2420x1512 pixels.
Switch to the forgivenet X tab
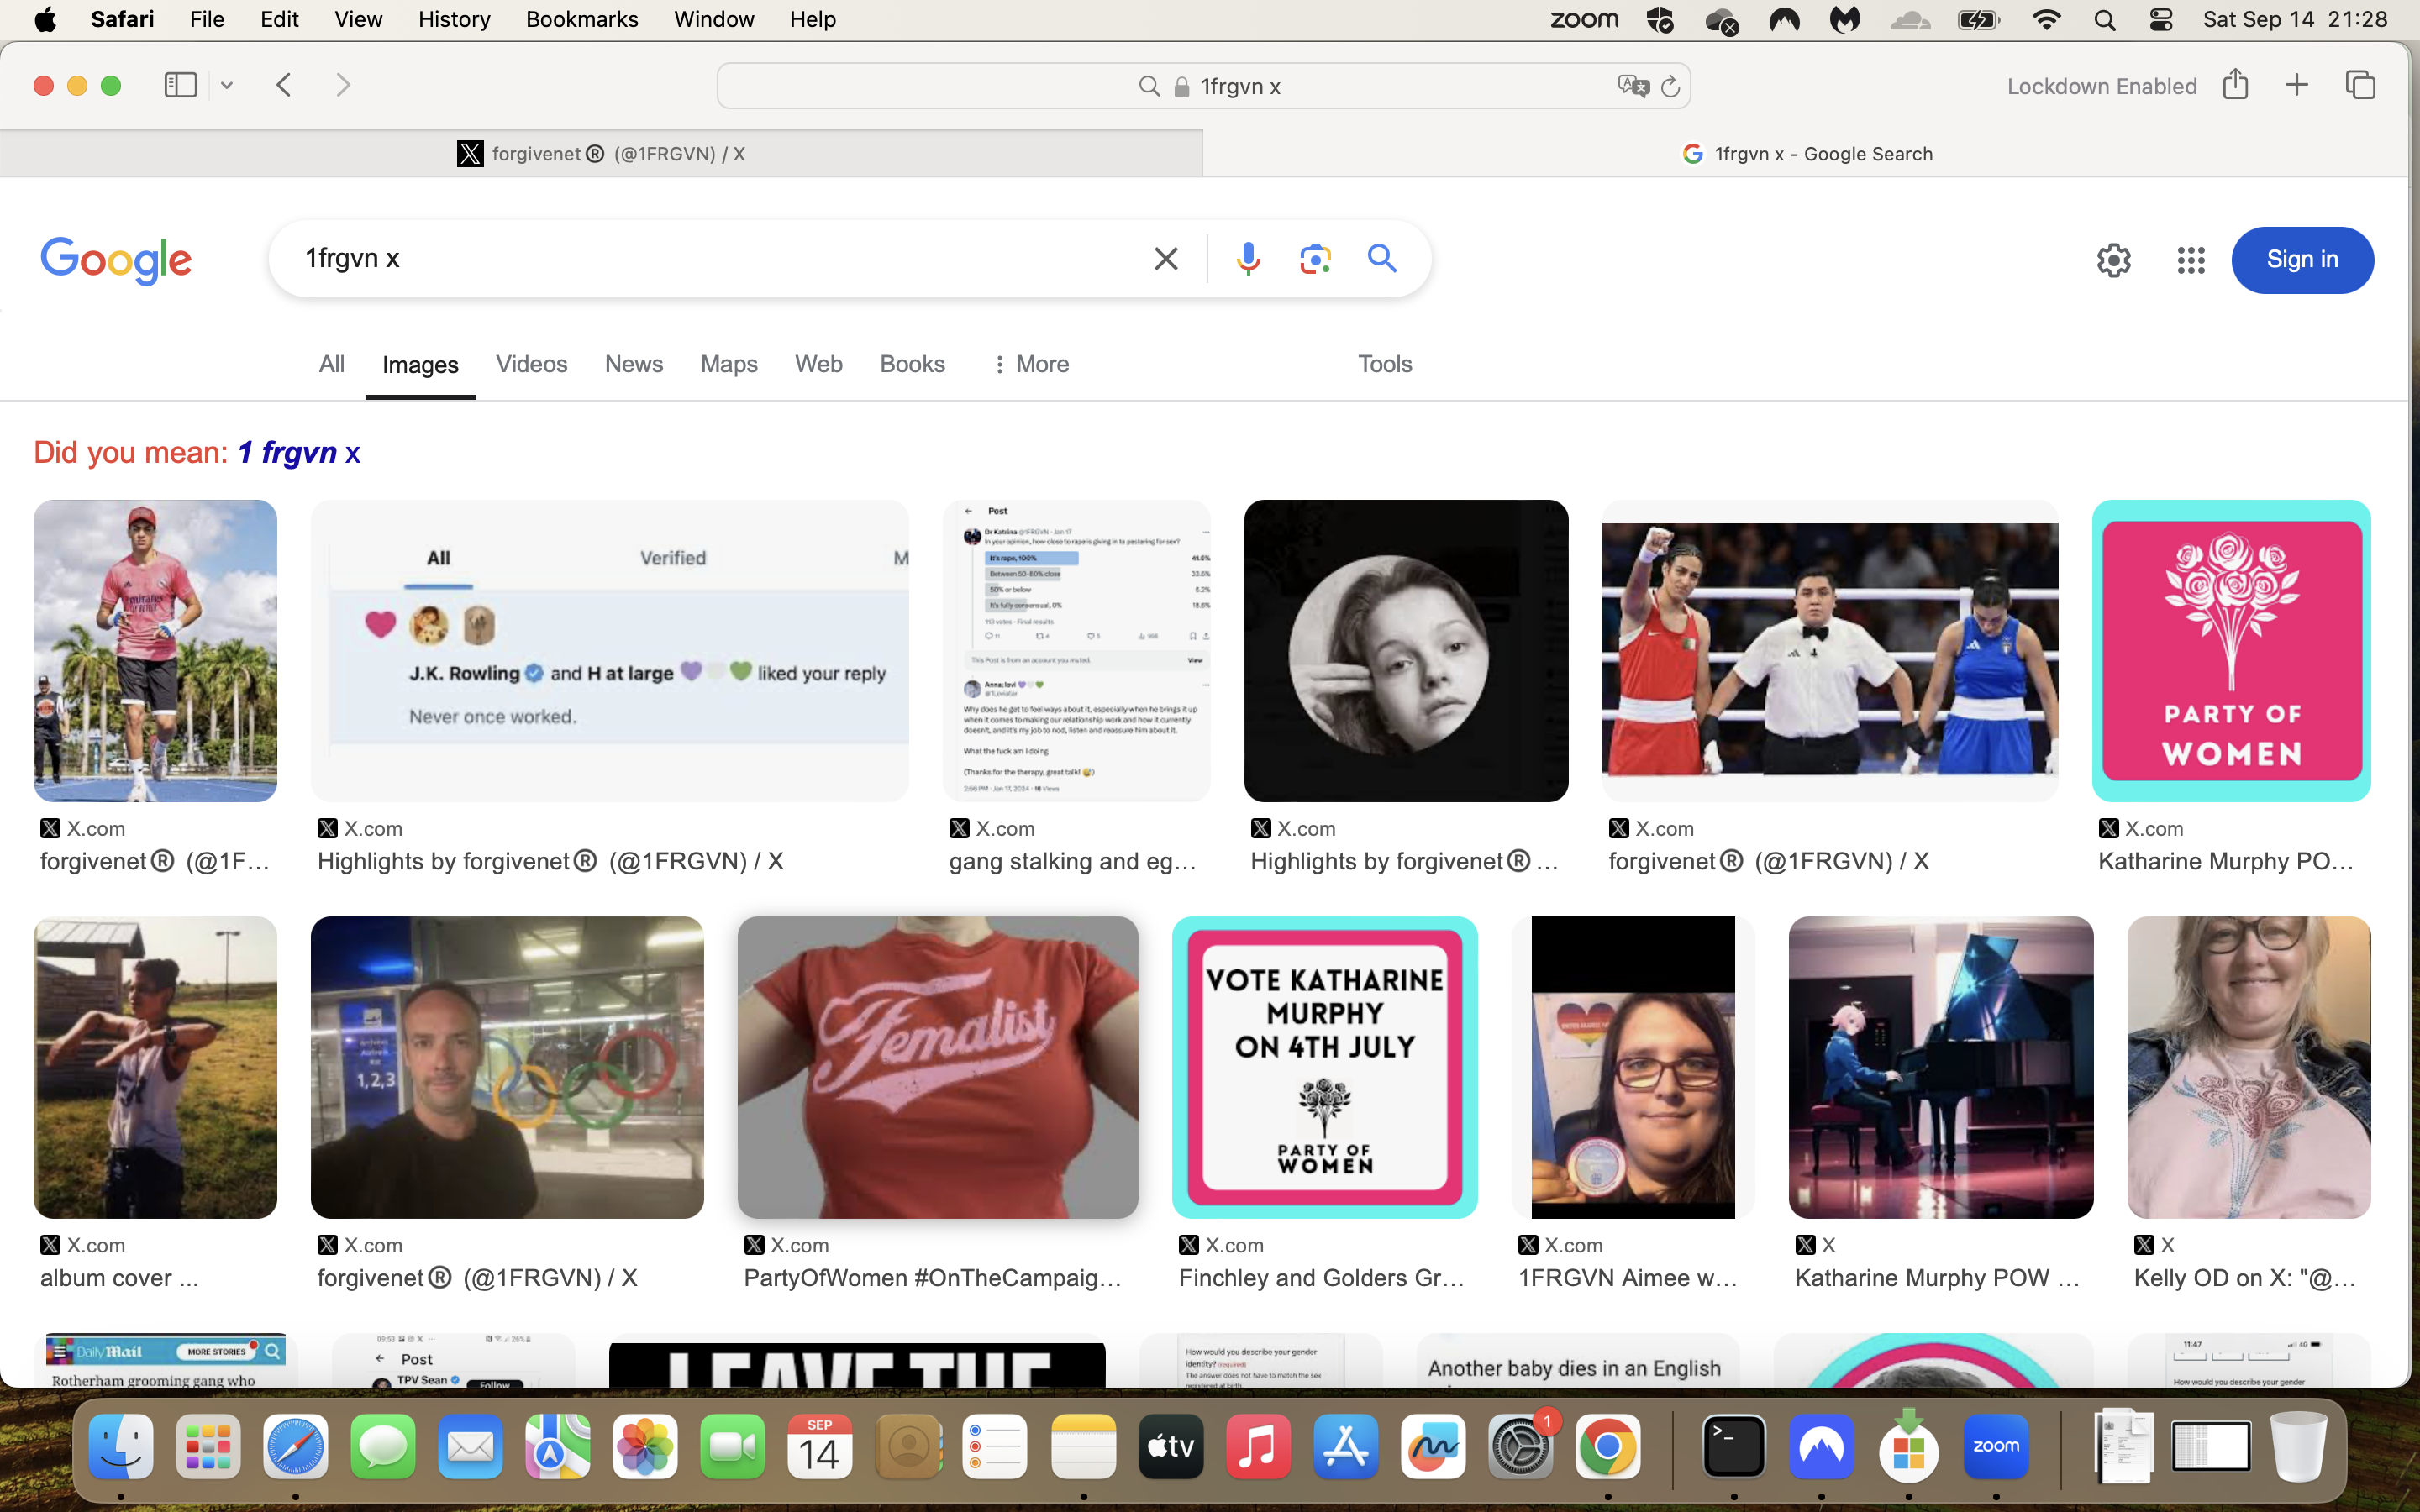pos(601,154)
